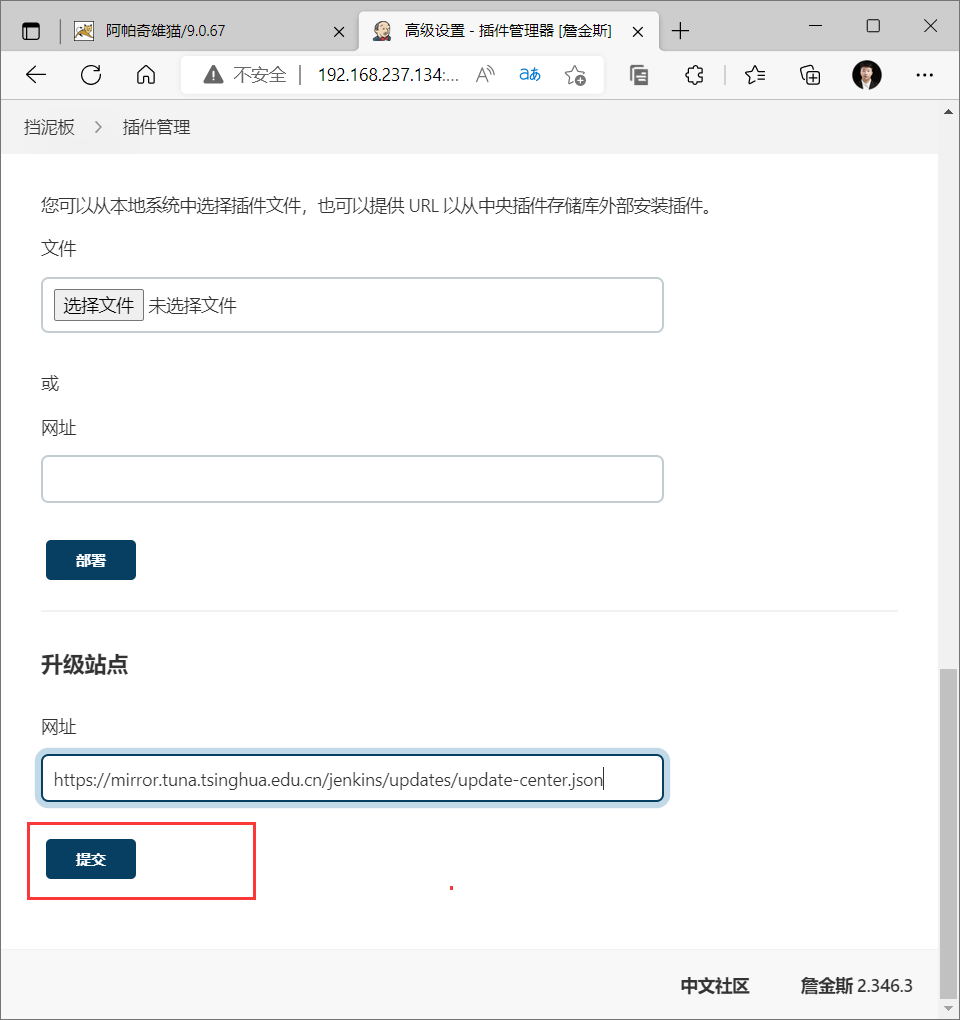Open the tab actions menu icon
This screenshot has width=960, height=1020.
point(31,31)
